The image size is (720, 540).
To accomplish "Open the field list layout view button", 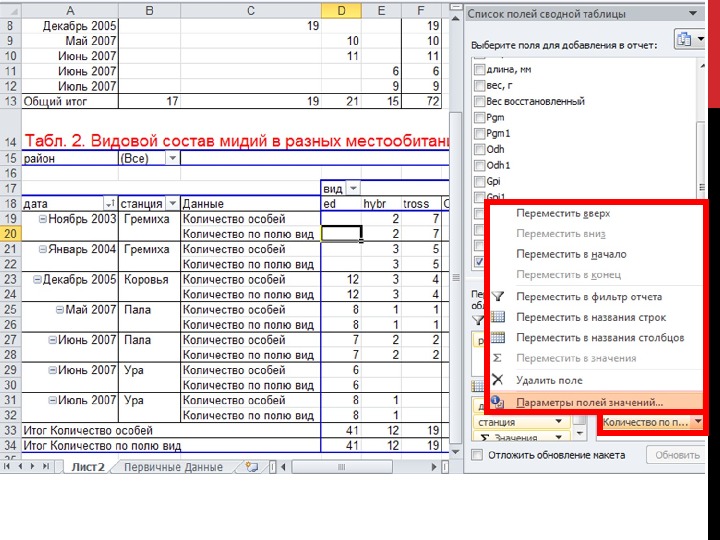I will 689,39.
